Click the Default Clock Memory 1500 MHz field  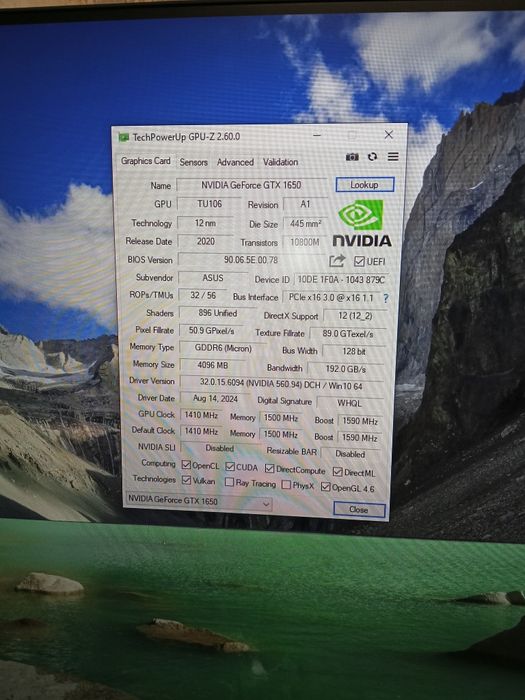pos(281,434)
